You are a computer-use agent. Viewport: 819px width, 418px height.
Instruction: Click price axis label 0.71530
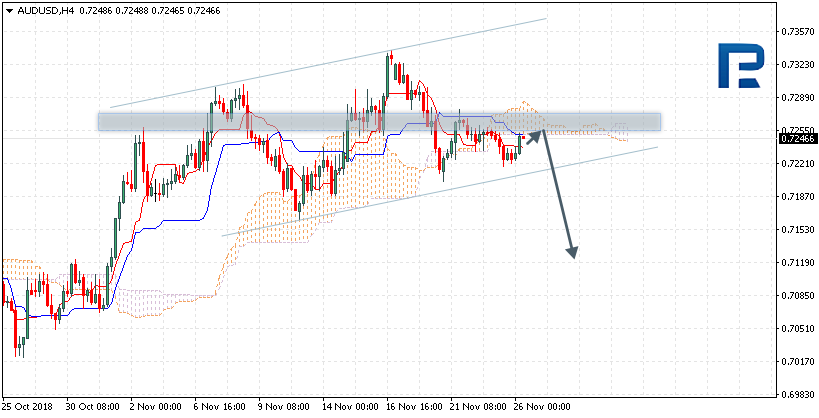point(799,229)
